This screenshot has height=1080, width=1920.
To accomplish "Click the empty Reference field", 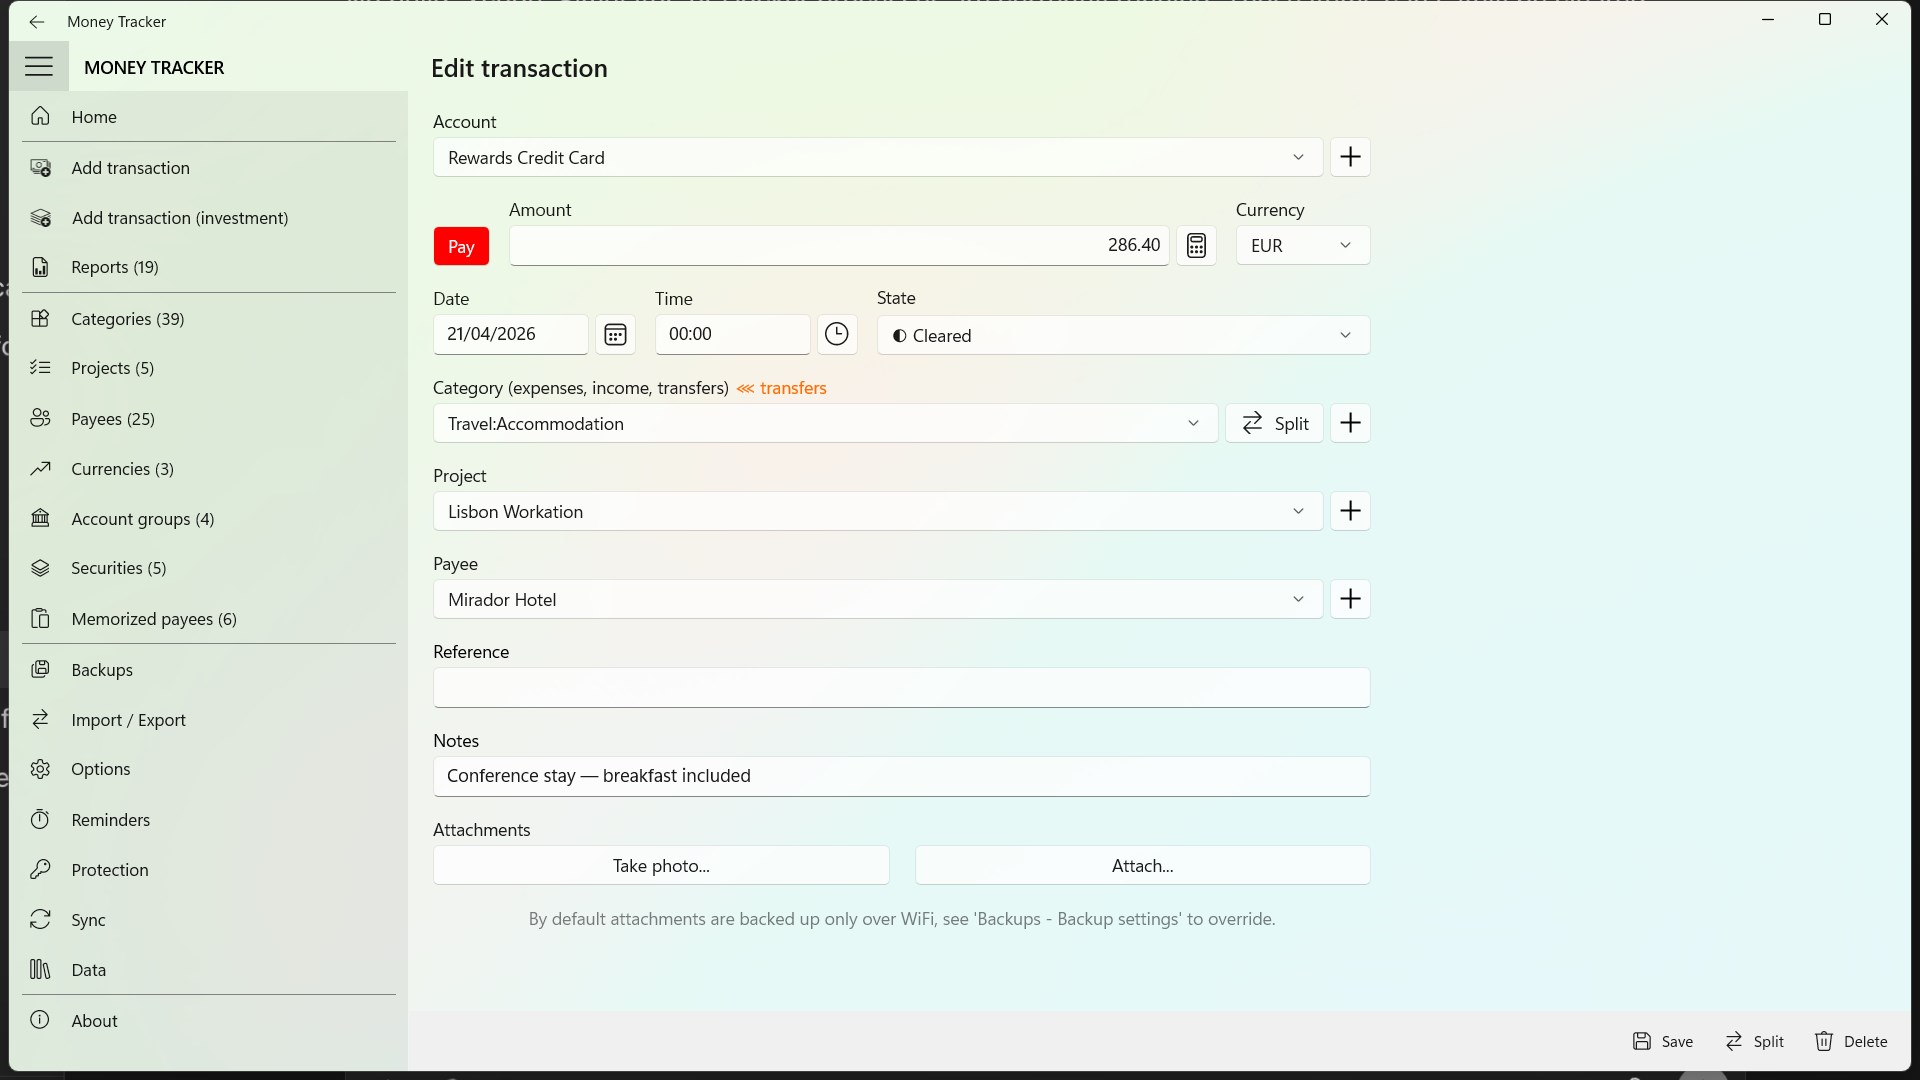I will click(x=901, y=688).
